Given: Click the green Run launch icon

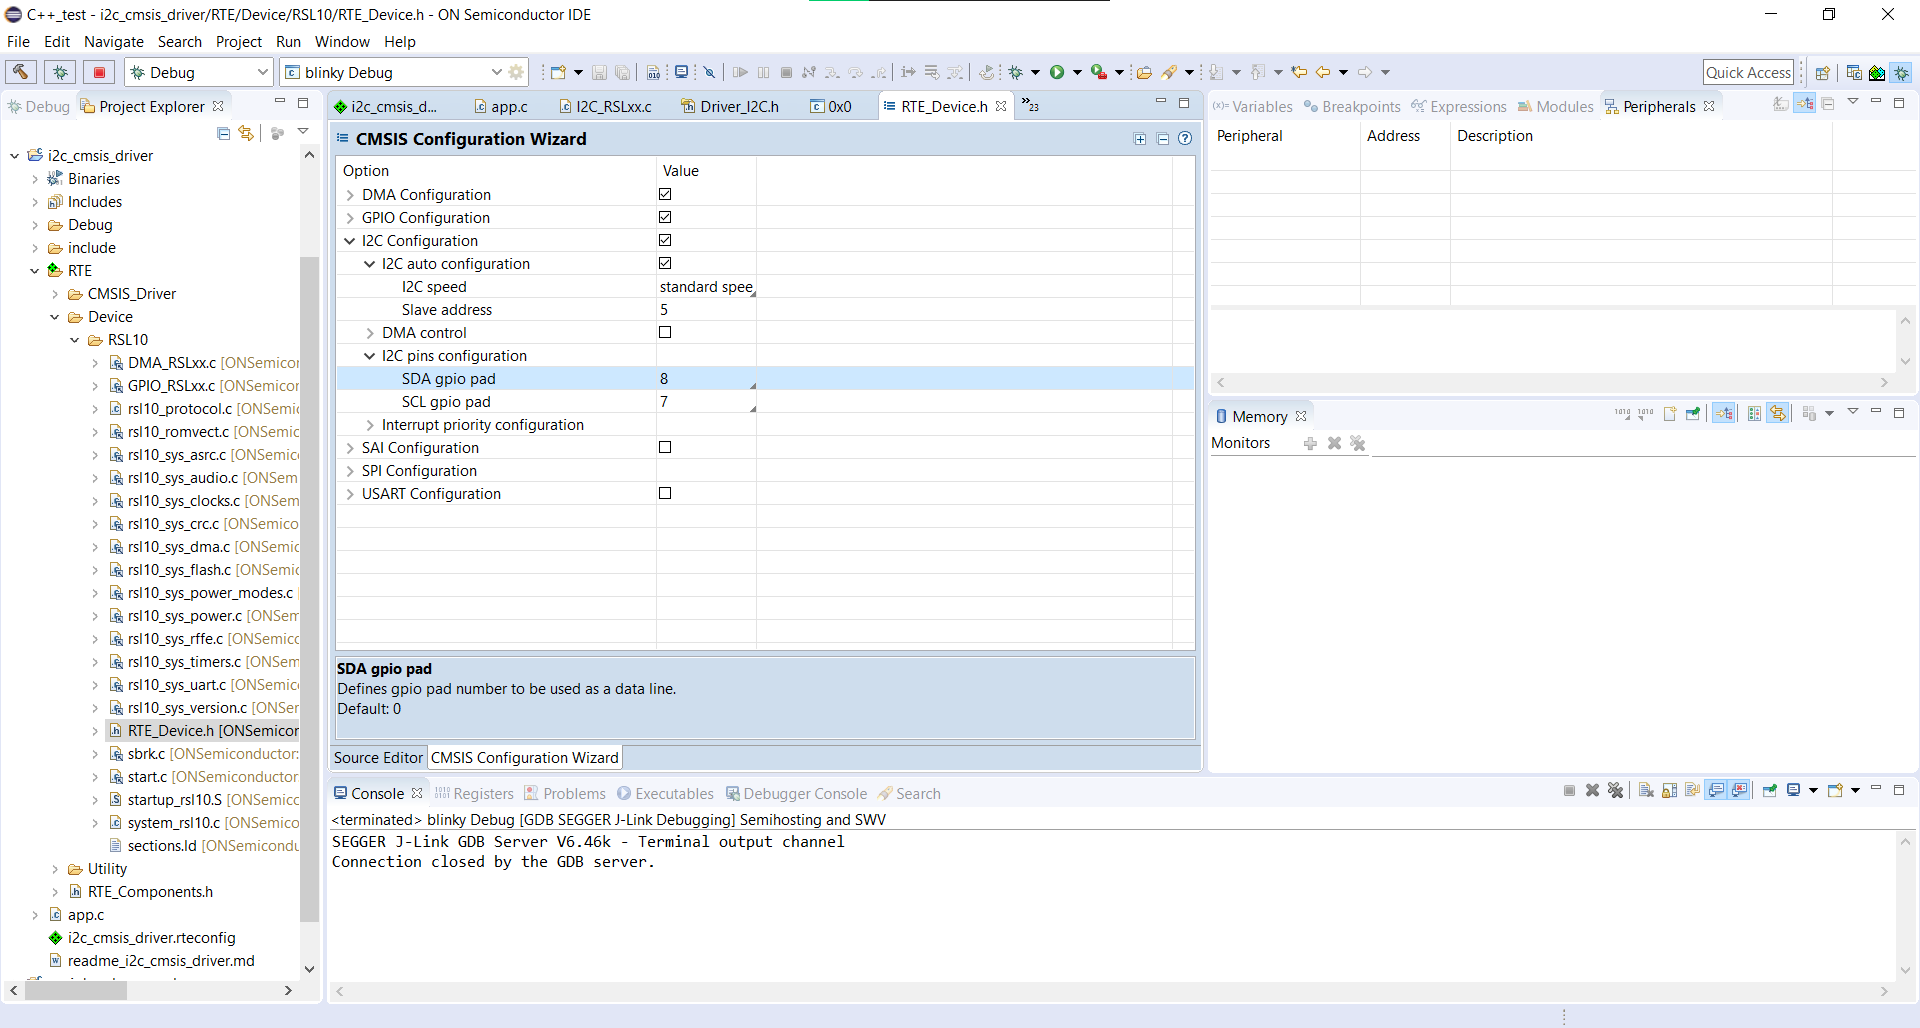Looking at the screenshot, I should (1057, 72).
